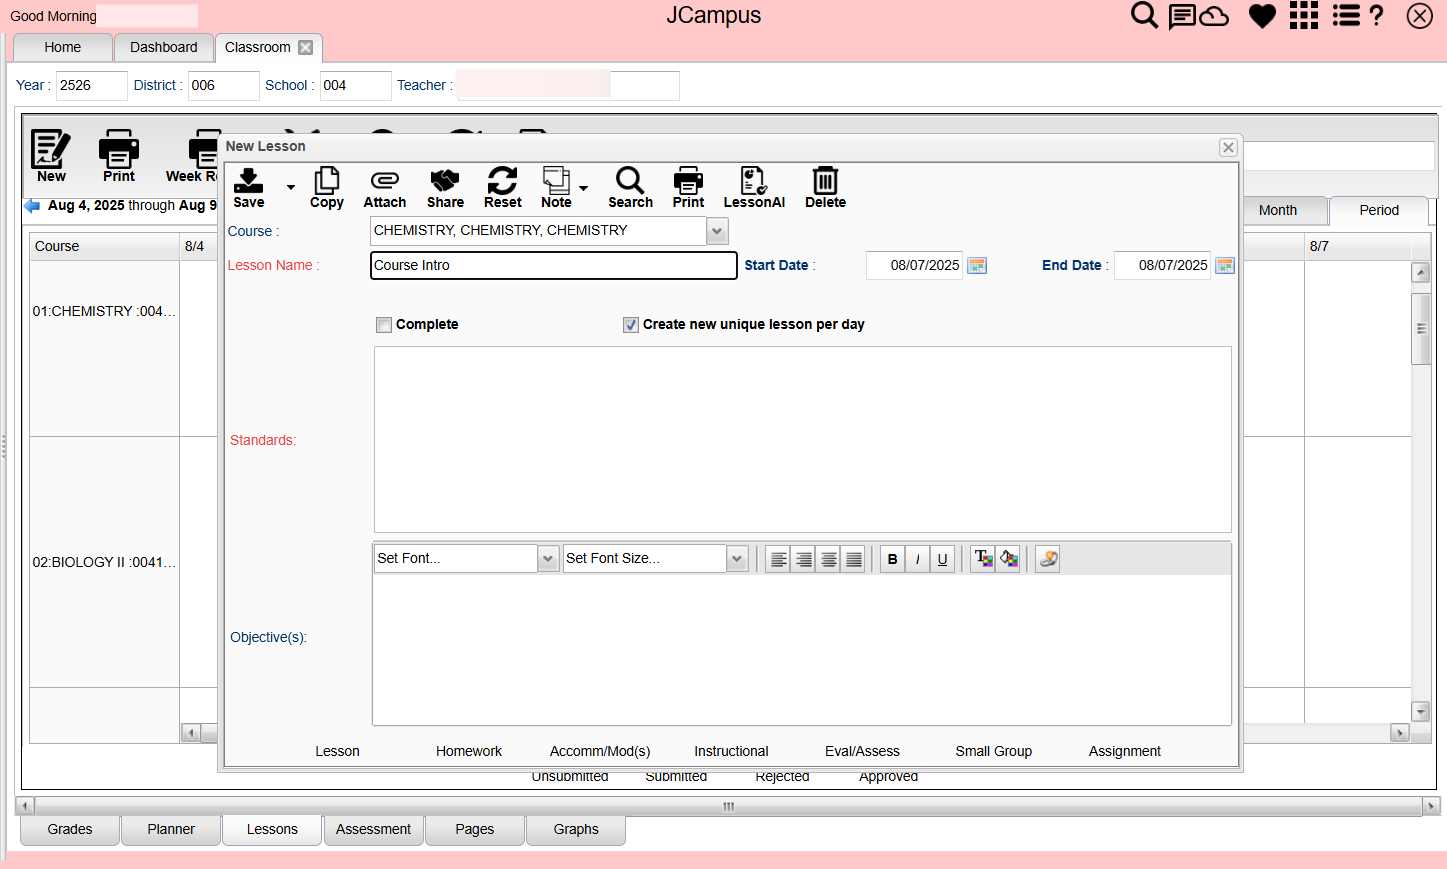The image size is (1447, 869).
Task: Expand the Course dropdown
Action: 717,231
